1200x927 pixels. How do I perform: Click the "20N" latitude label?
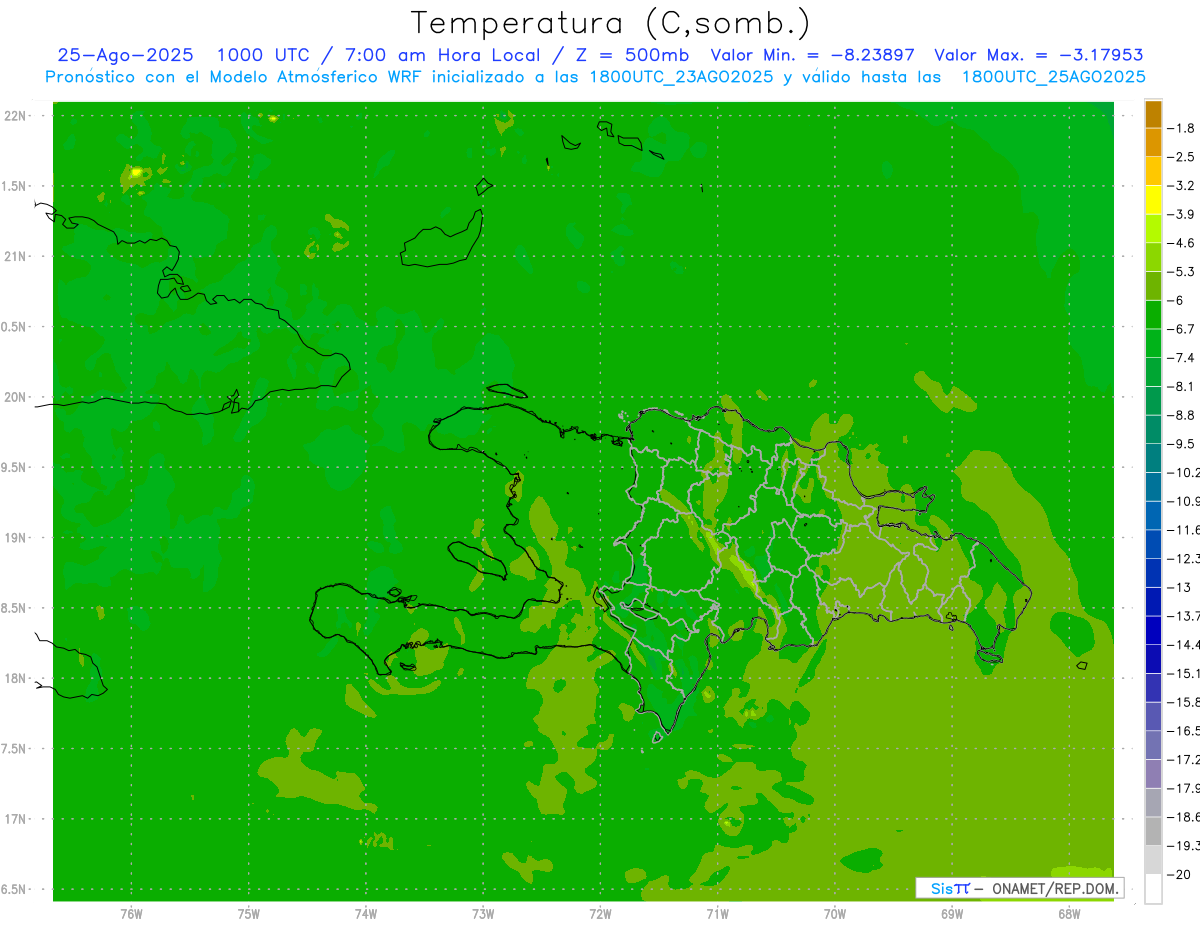(x=15, y=397)
